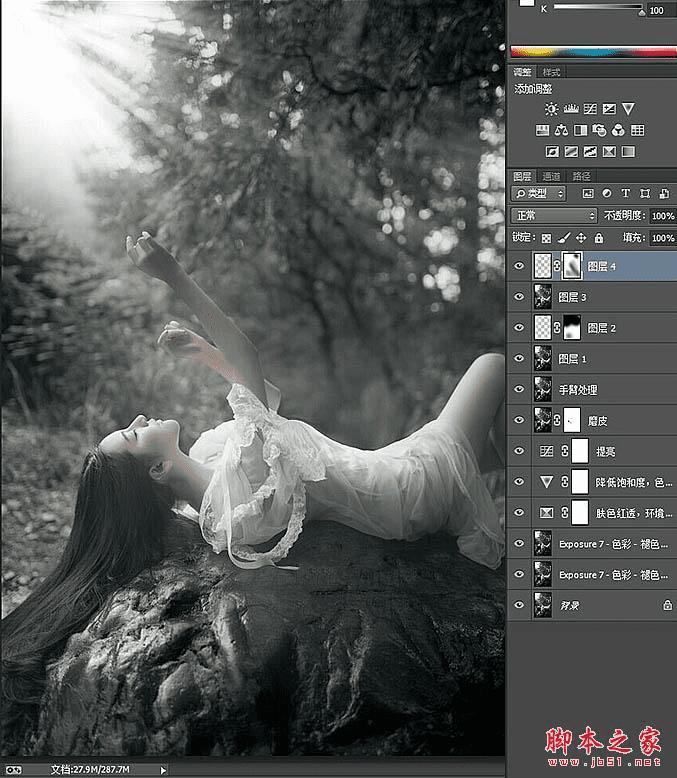Switch to the 调整 tab
This screenshot has width=677, height=778.
(x=522, y=72)
